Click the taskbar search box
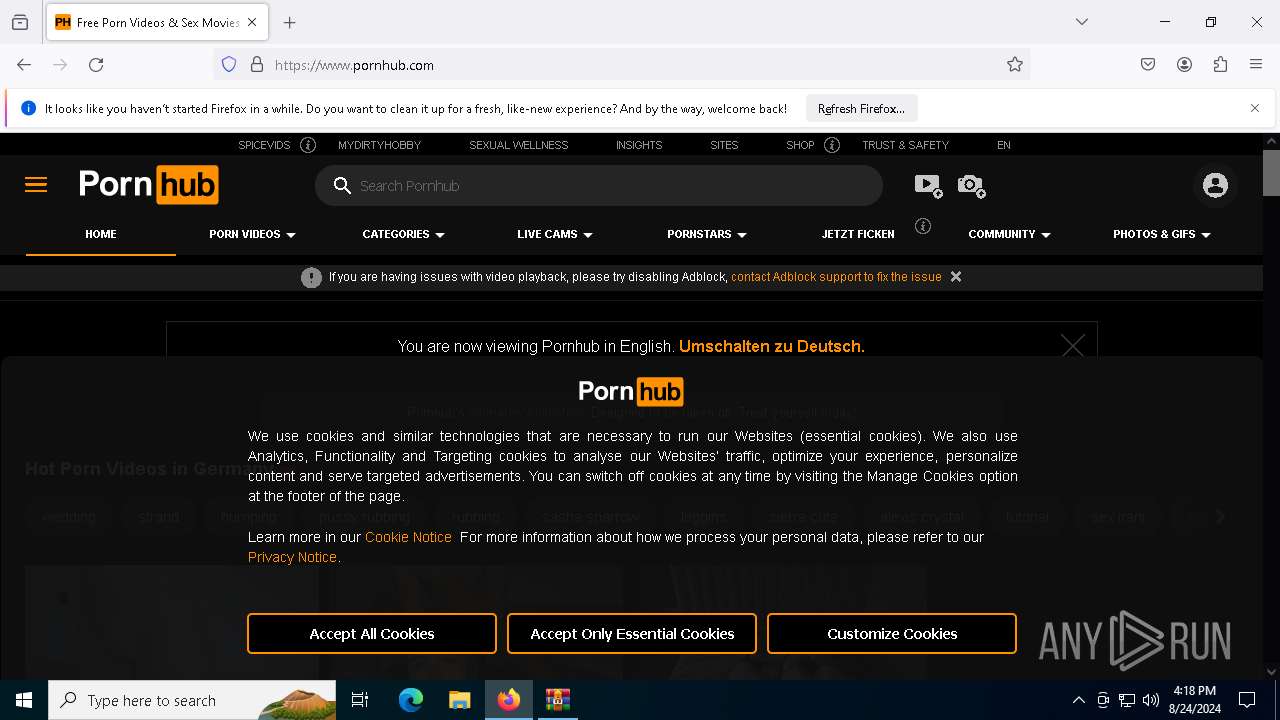Viewport: 1280px width, 720px height. pyautogui.click(x=192, y=700)
